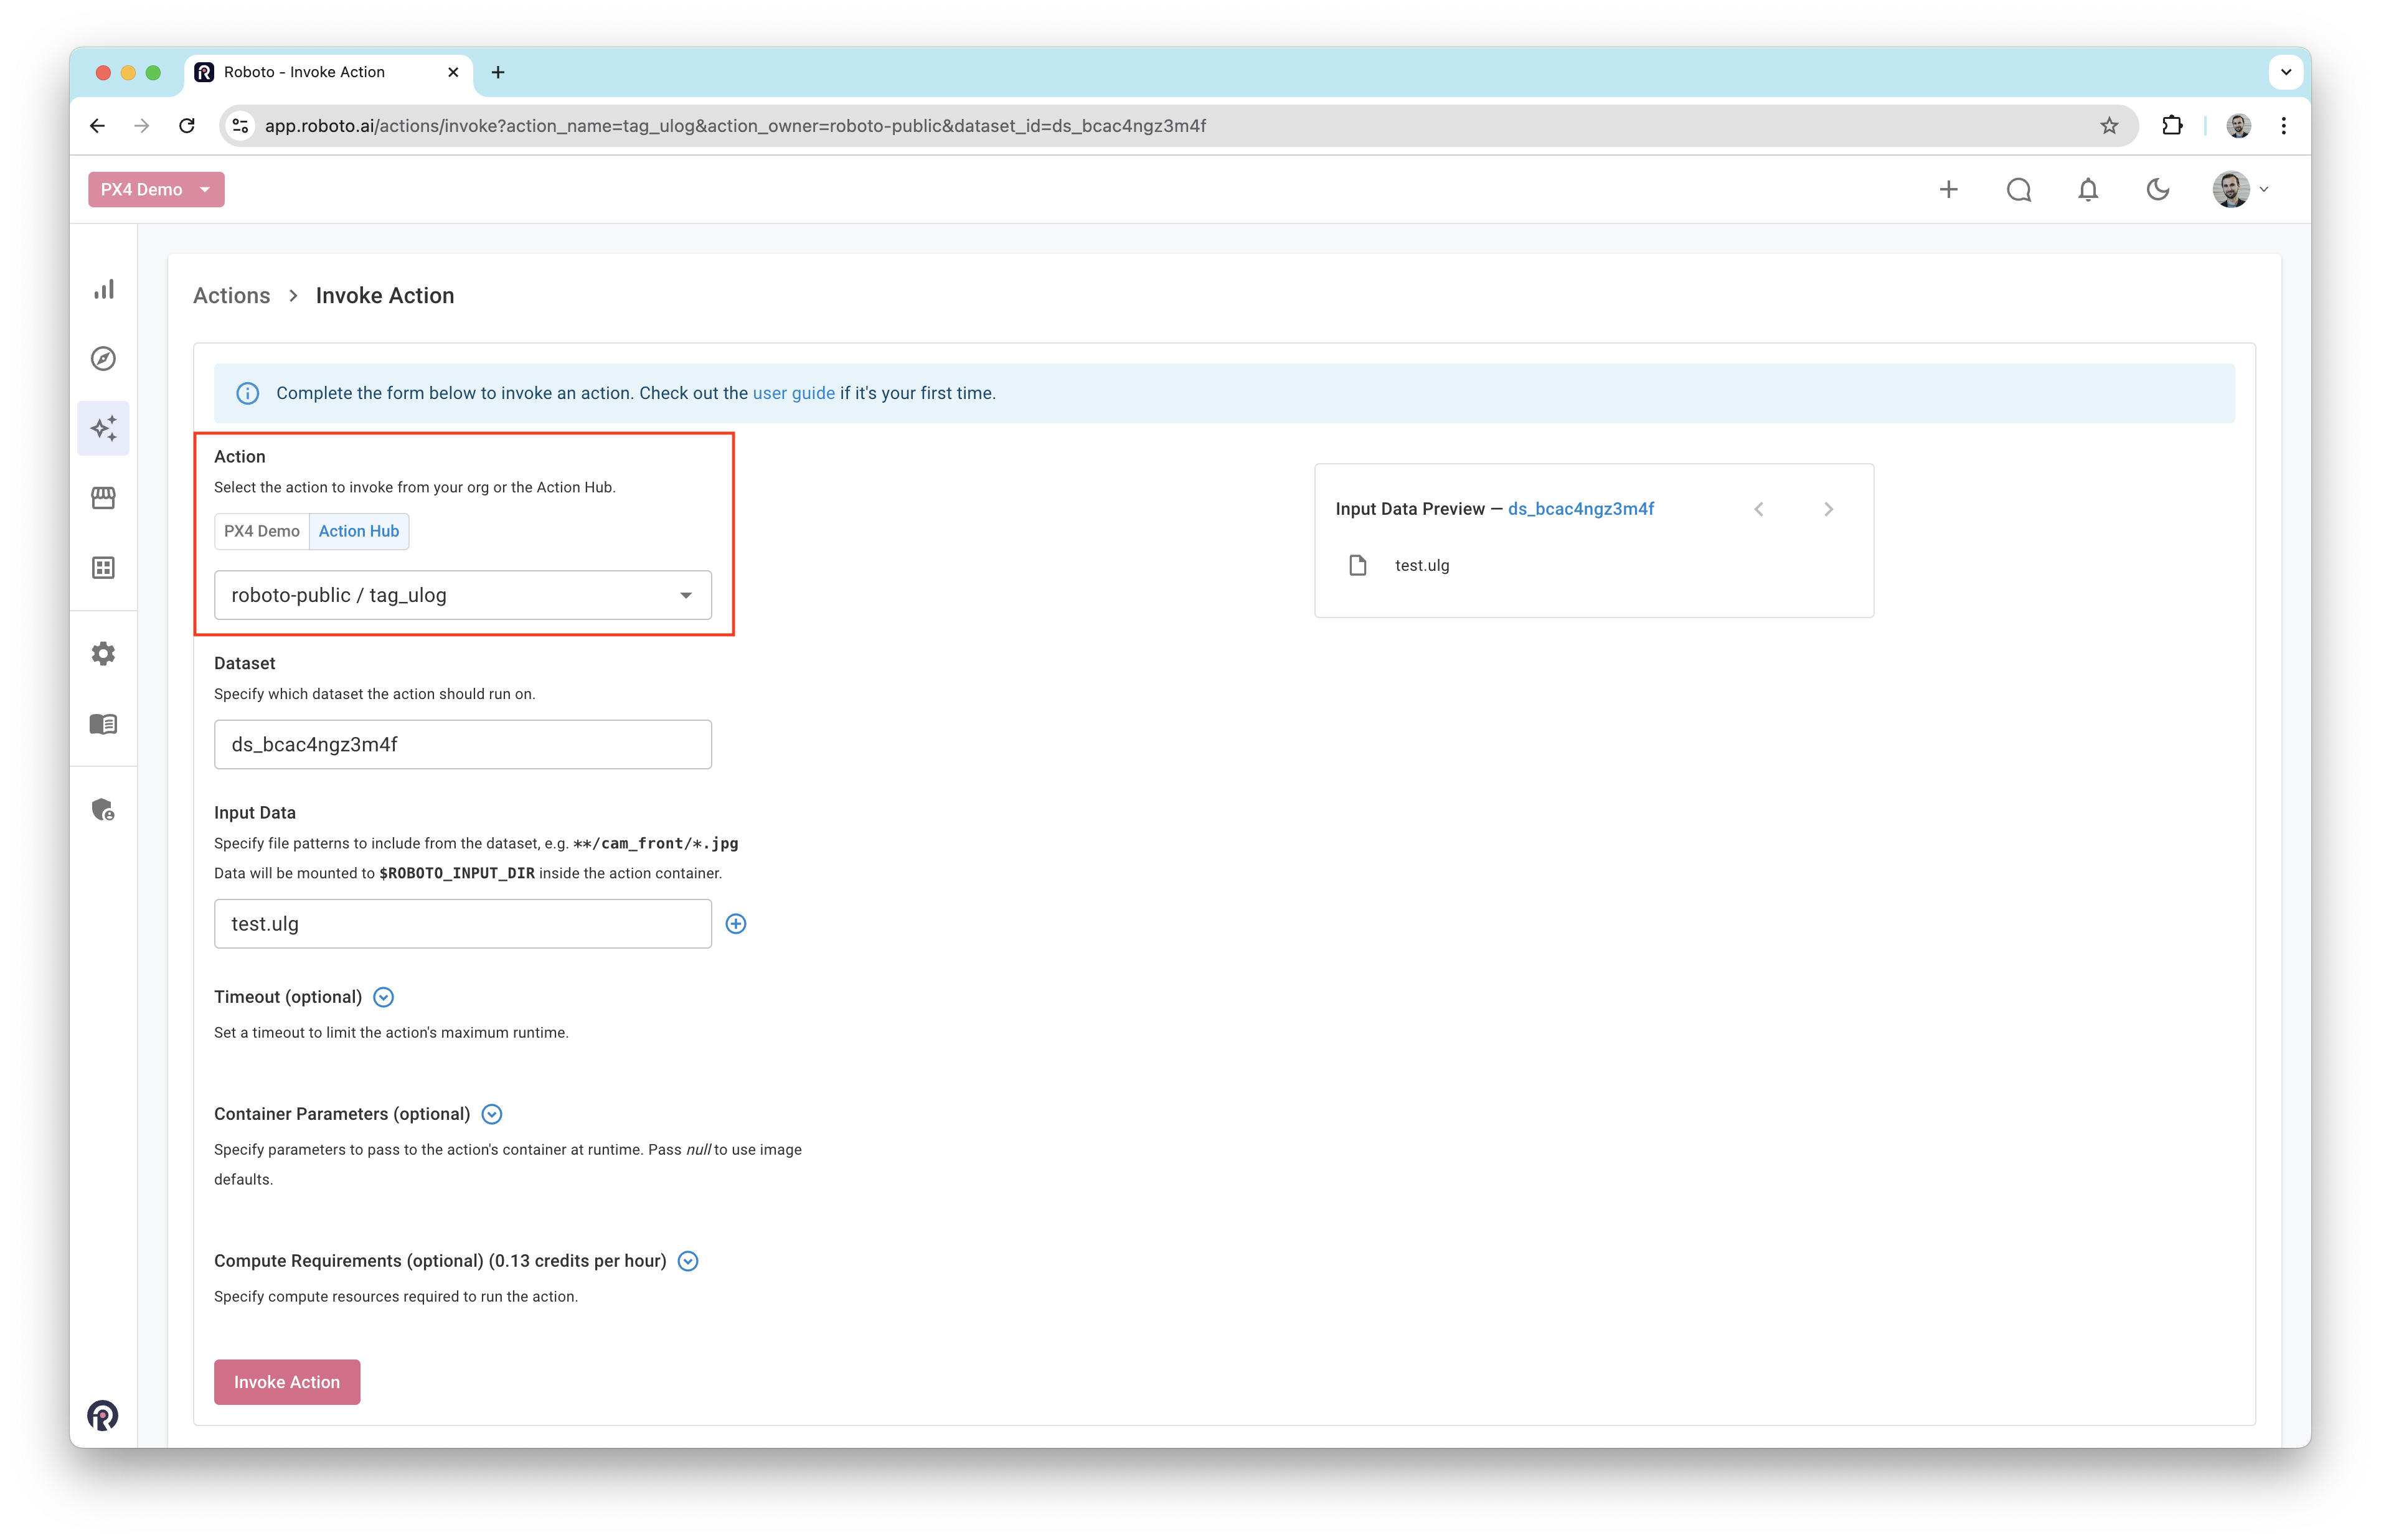The height and width of the screenshot is (1540, 2381).
Task: Click the compass explore icon in sidebar
Action: pyautogui.click(x=104, y=359)
